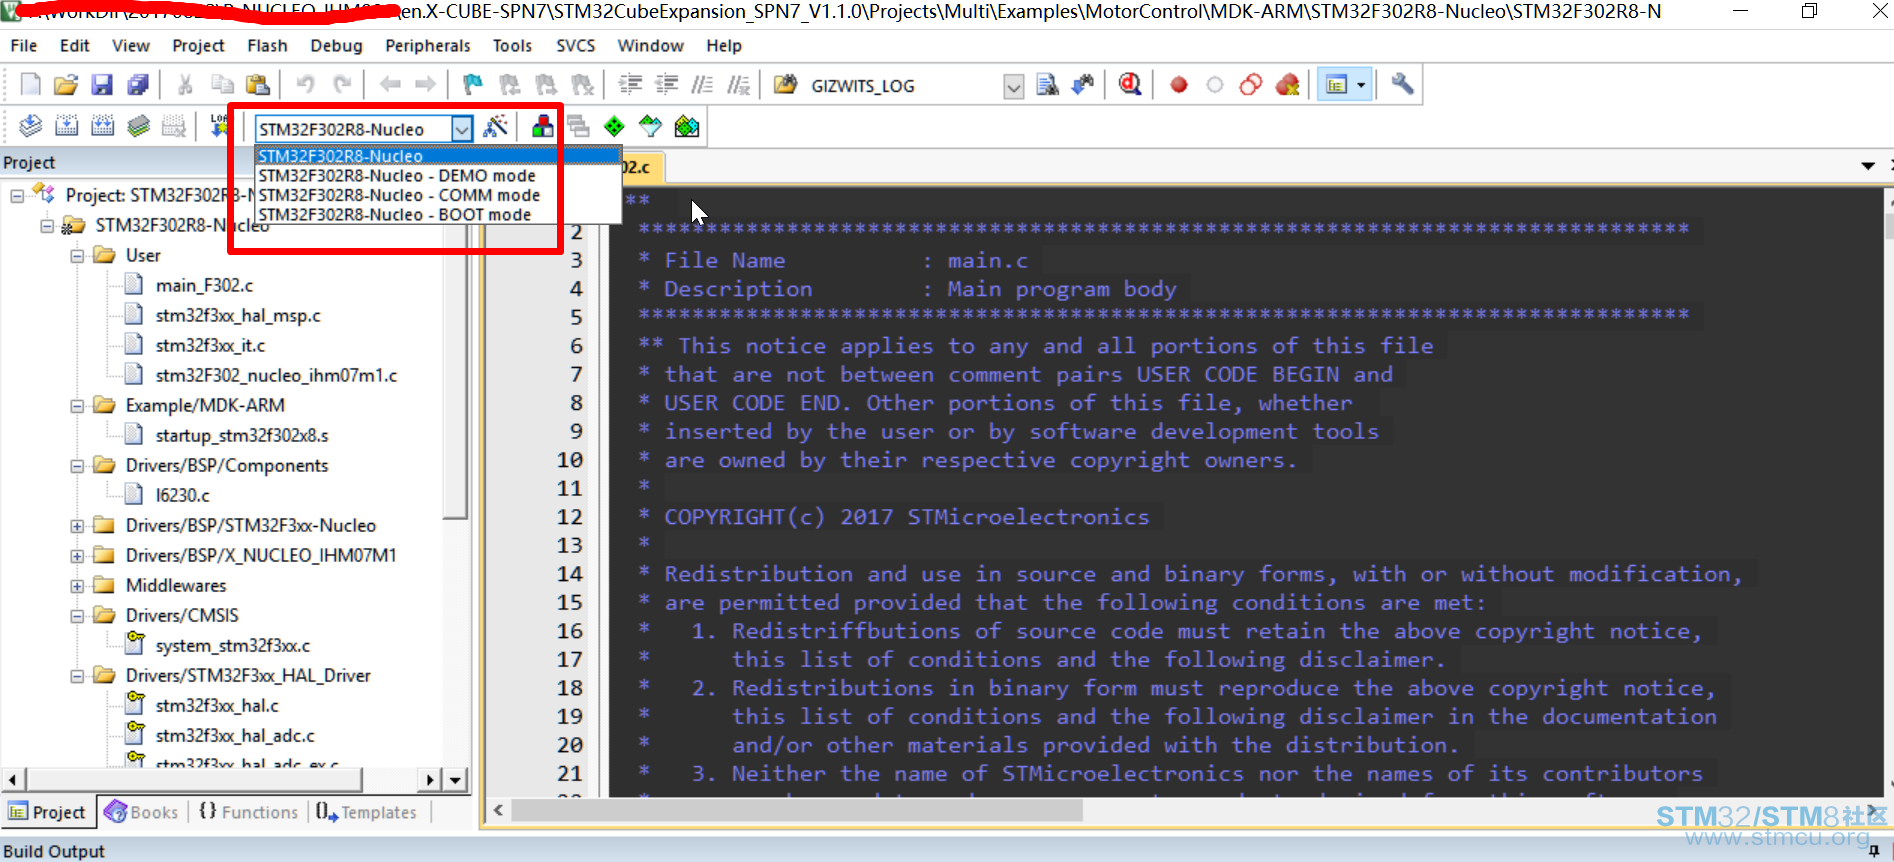The width and height of the screenshot is (1894, 862).
Task: Open Options for Target
Action: [x=495, y=126]
